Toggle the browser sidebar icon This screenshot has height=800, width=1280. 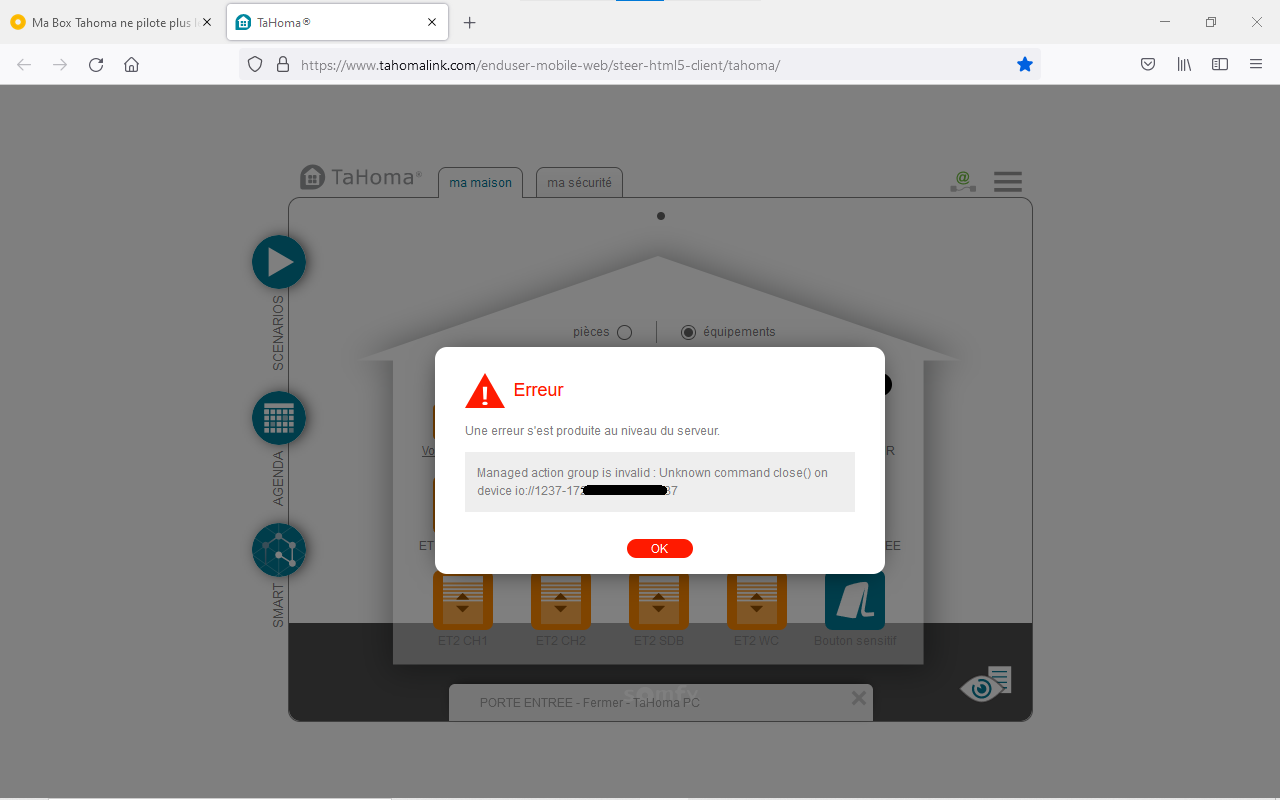pyautogui.click(x=1220, y=65)
